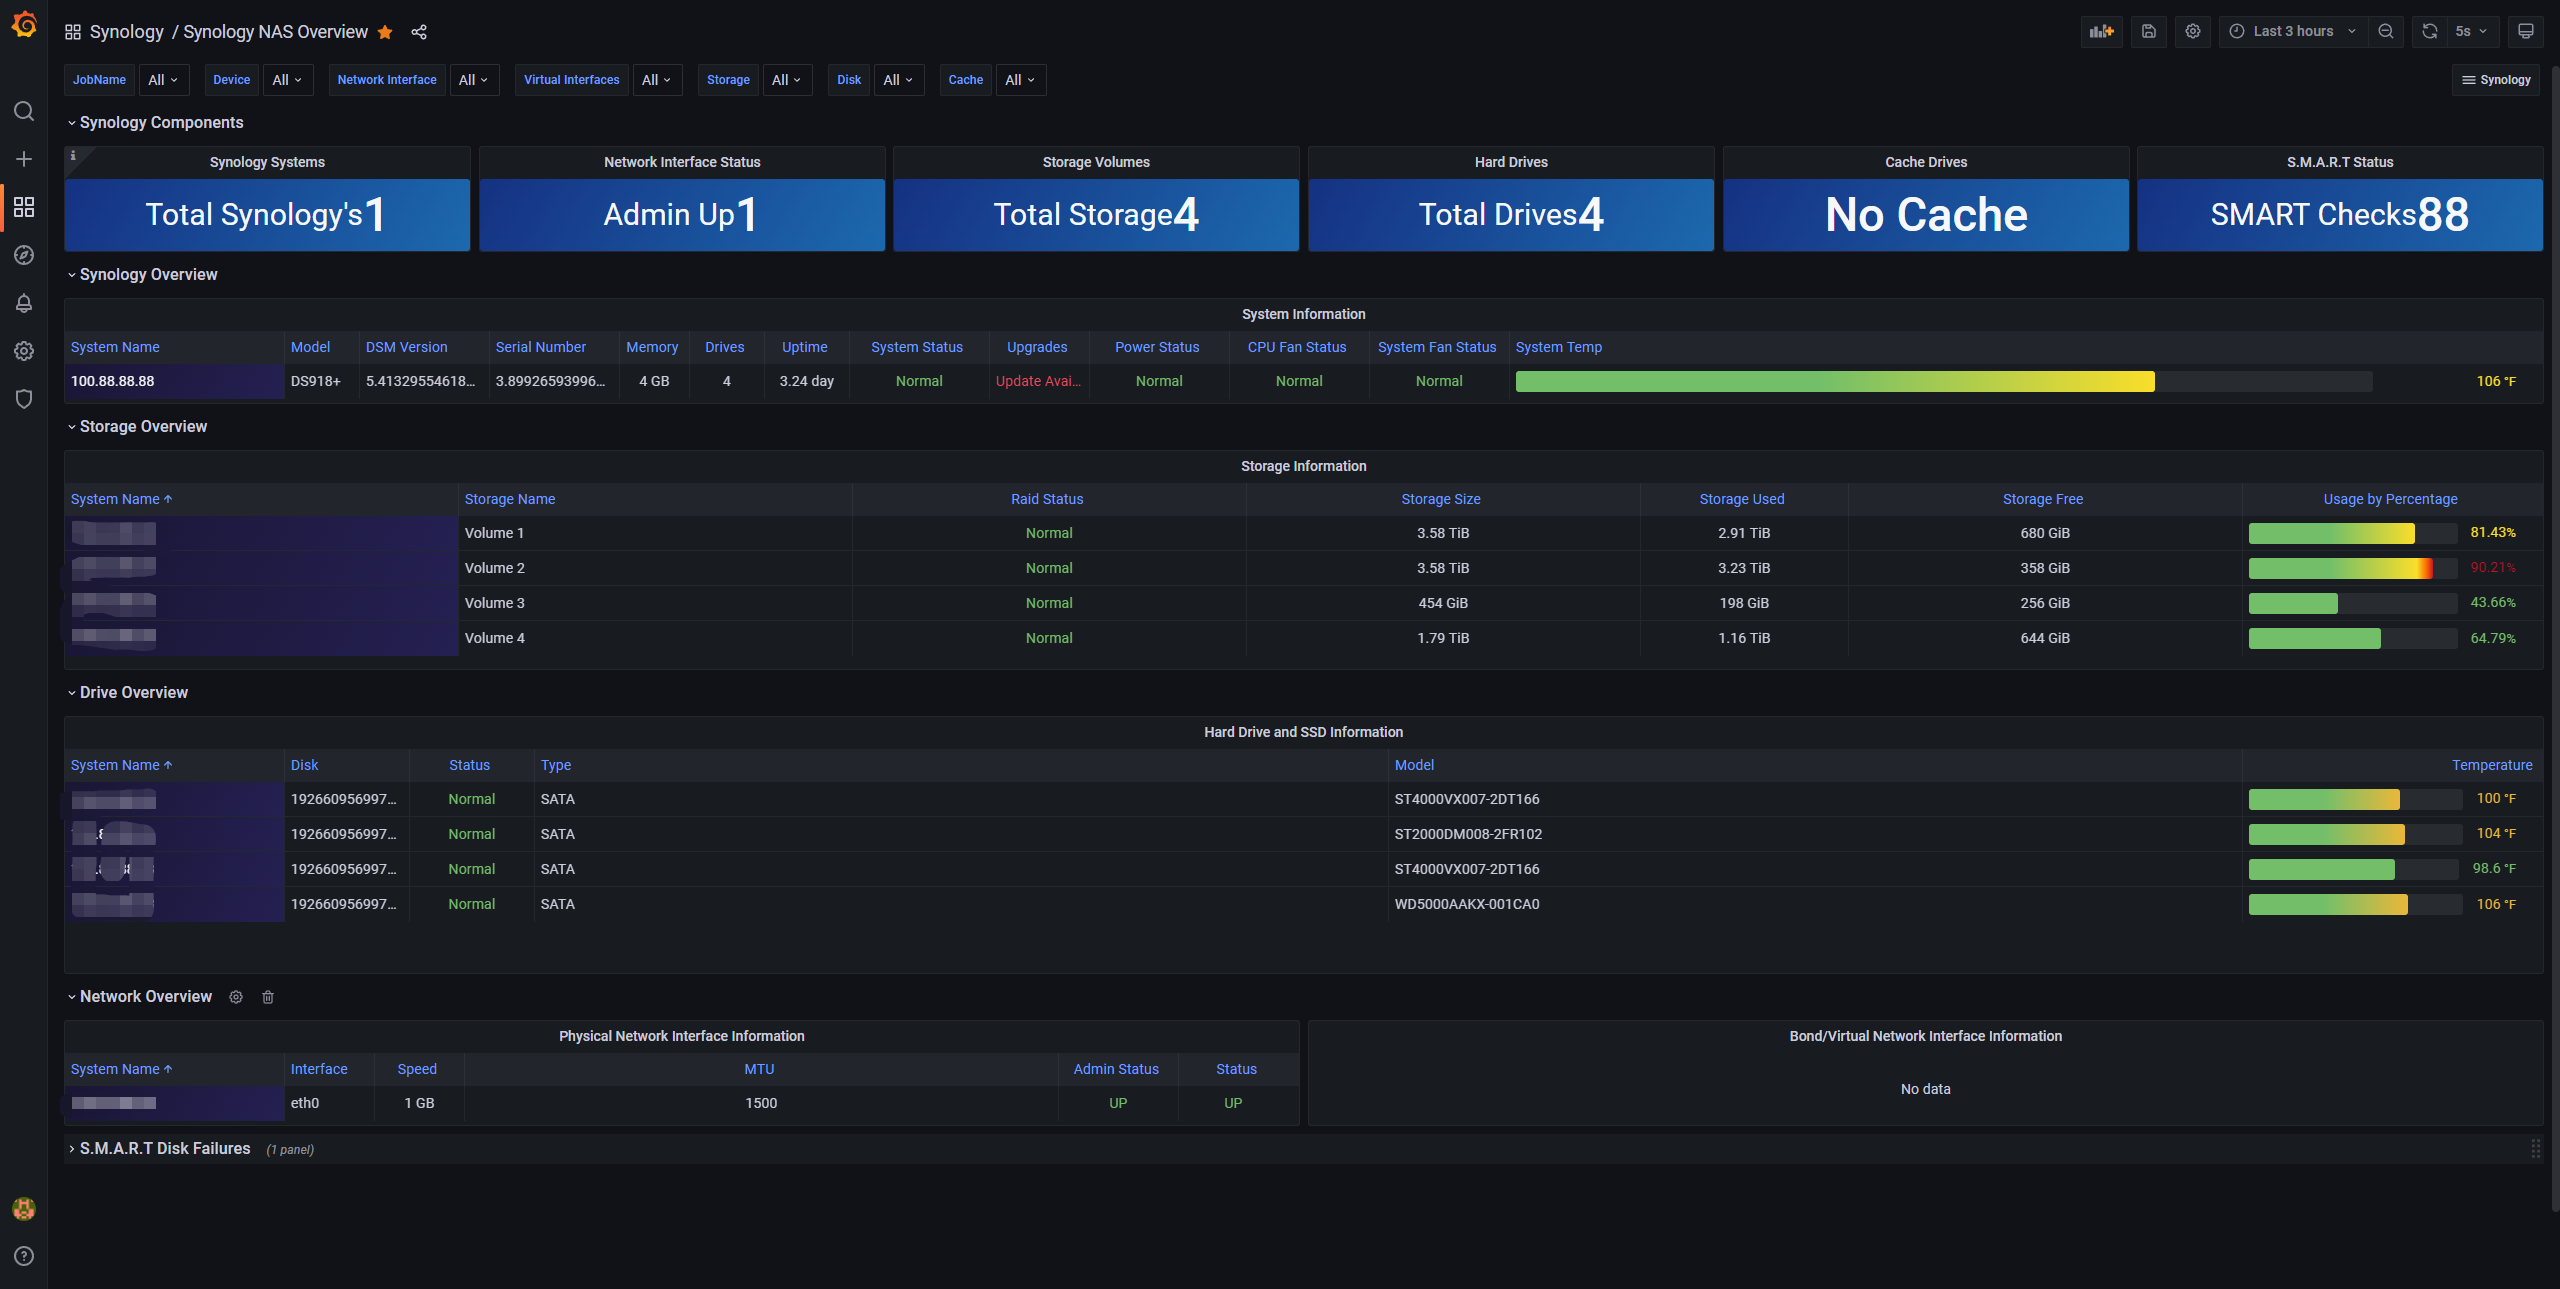Open the Cache Drives panel title menu

click(x=1926, y=162)
